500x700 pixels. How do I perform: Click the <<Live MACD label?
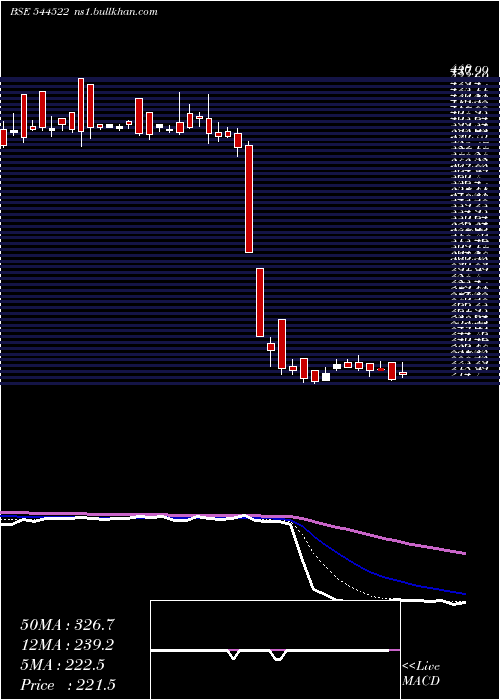pyautogui.click(x=421, y=674)
